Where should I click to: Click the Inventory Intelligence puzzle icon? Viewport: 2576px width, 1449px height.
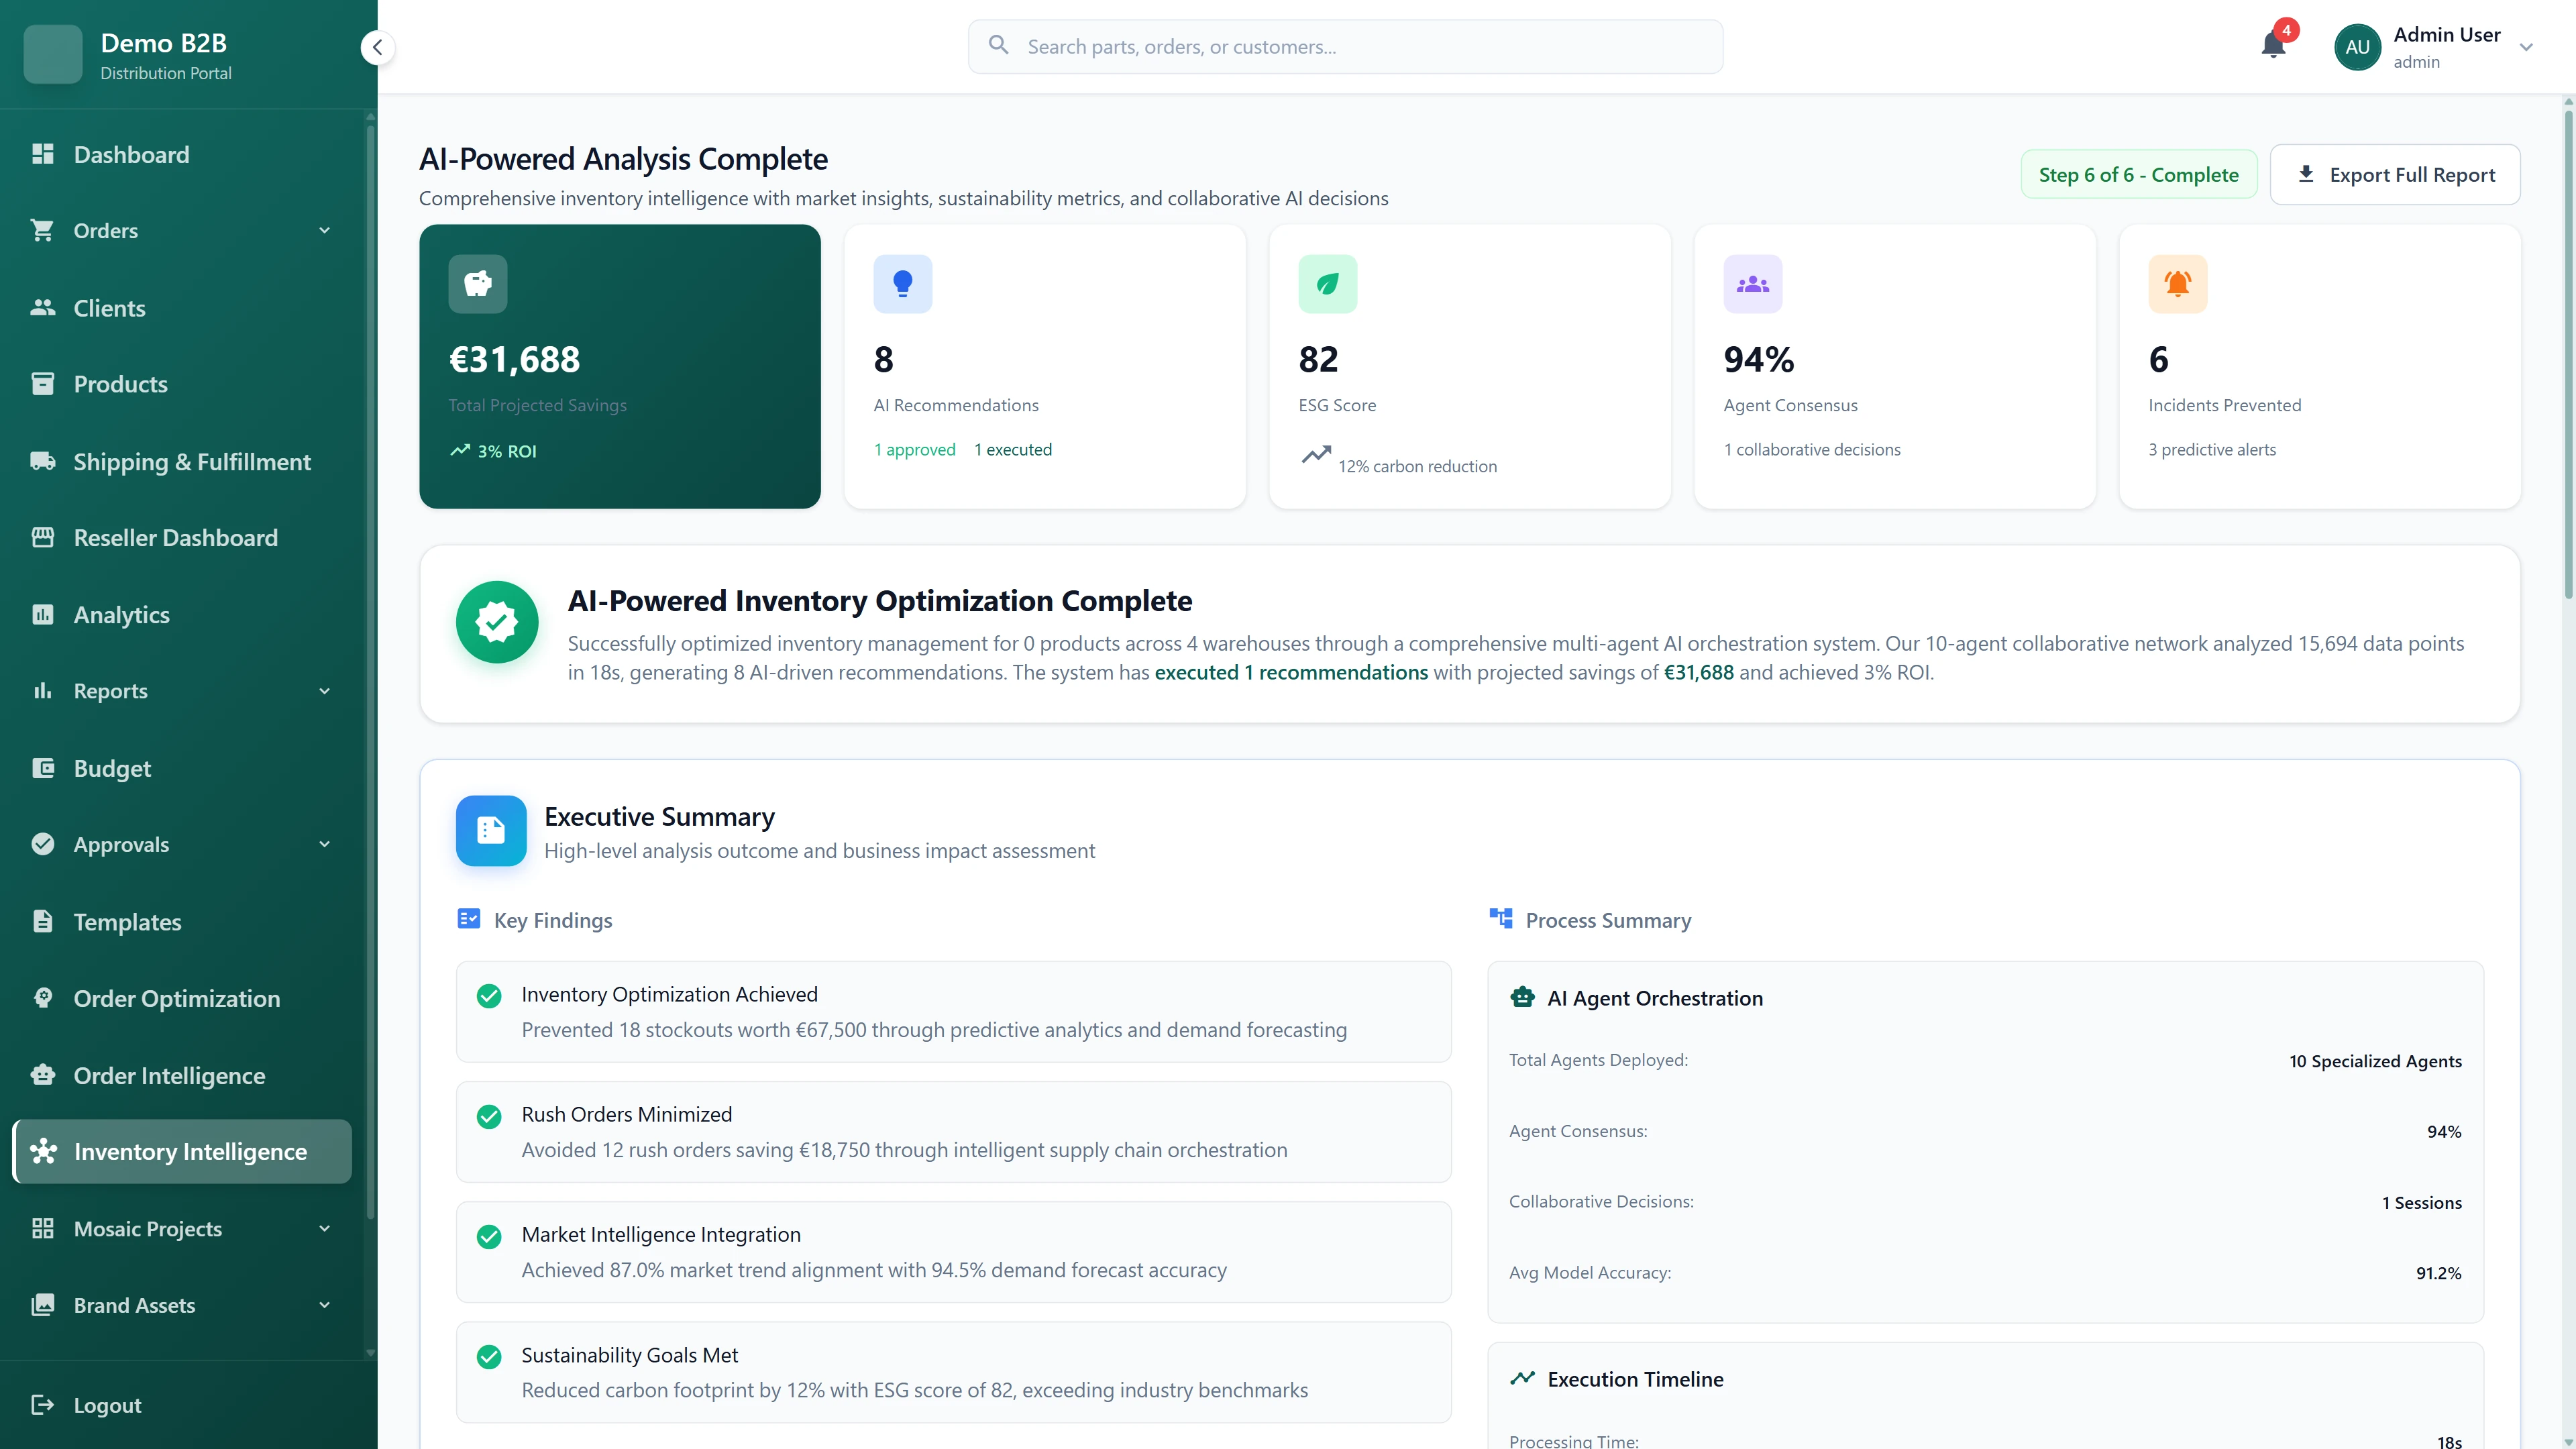pyautogui.click(x=44, y=1152)
